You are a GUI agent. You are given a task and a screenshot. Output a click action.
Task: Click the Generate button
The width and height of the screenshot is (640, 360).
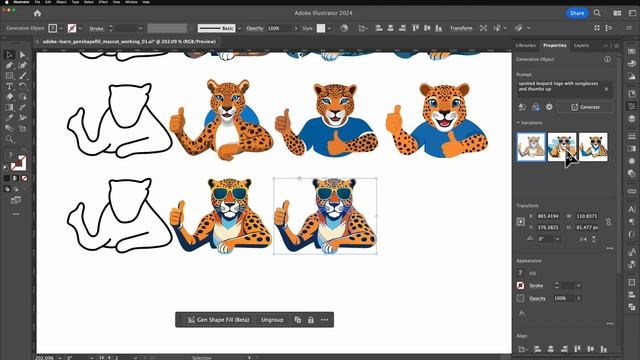tap(586, 107)
